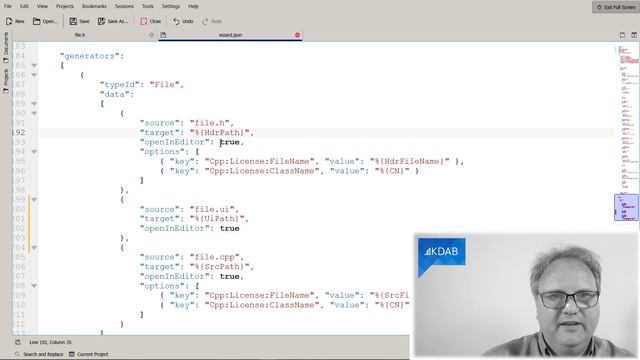Click the "%{SrcPath}" target value

[x=219, y=267]
